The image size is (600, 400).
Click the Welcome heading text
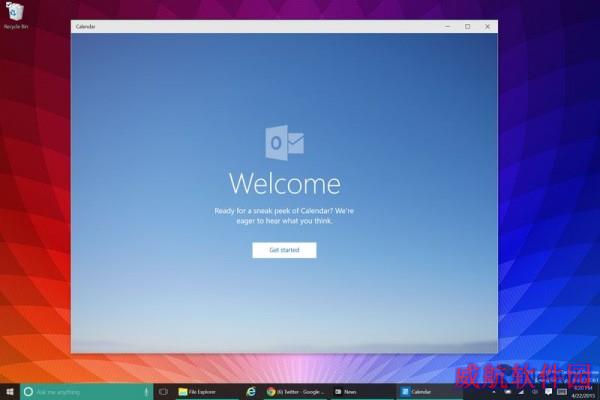pos(285,184)
